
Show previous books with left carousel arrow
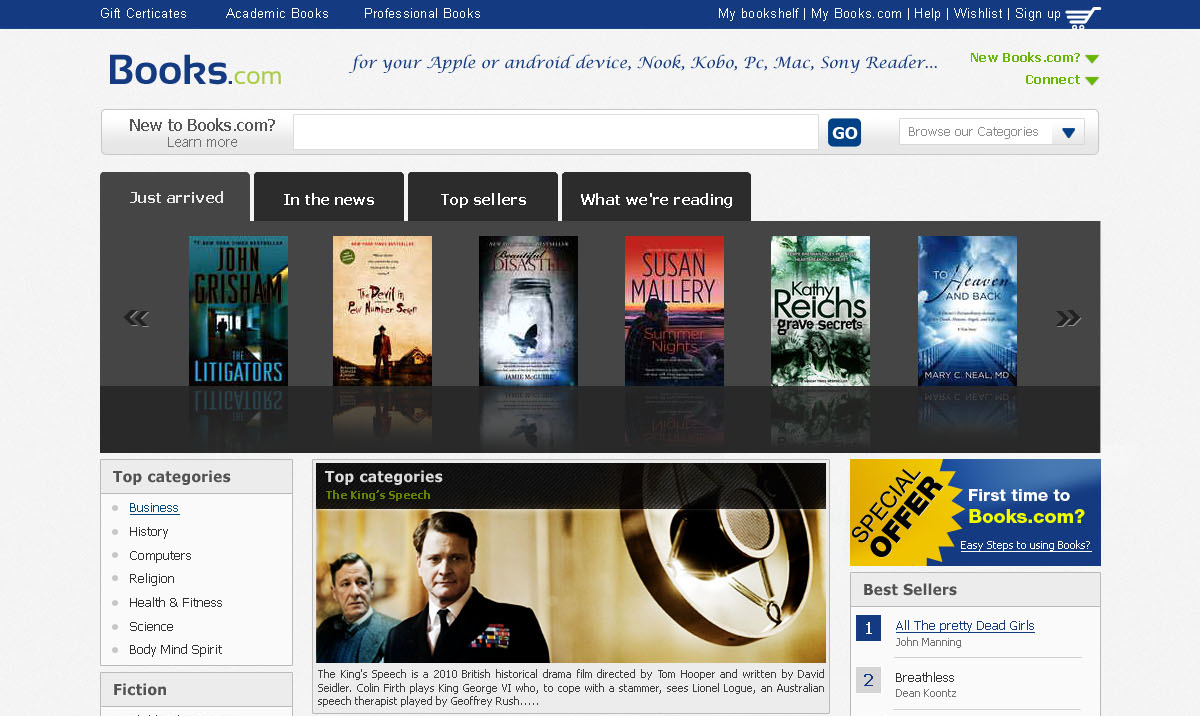pyautogui.click(x=136, y=318)
